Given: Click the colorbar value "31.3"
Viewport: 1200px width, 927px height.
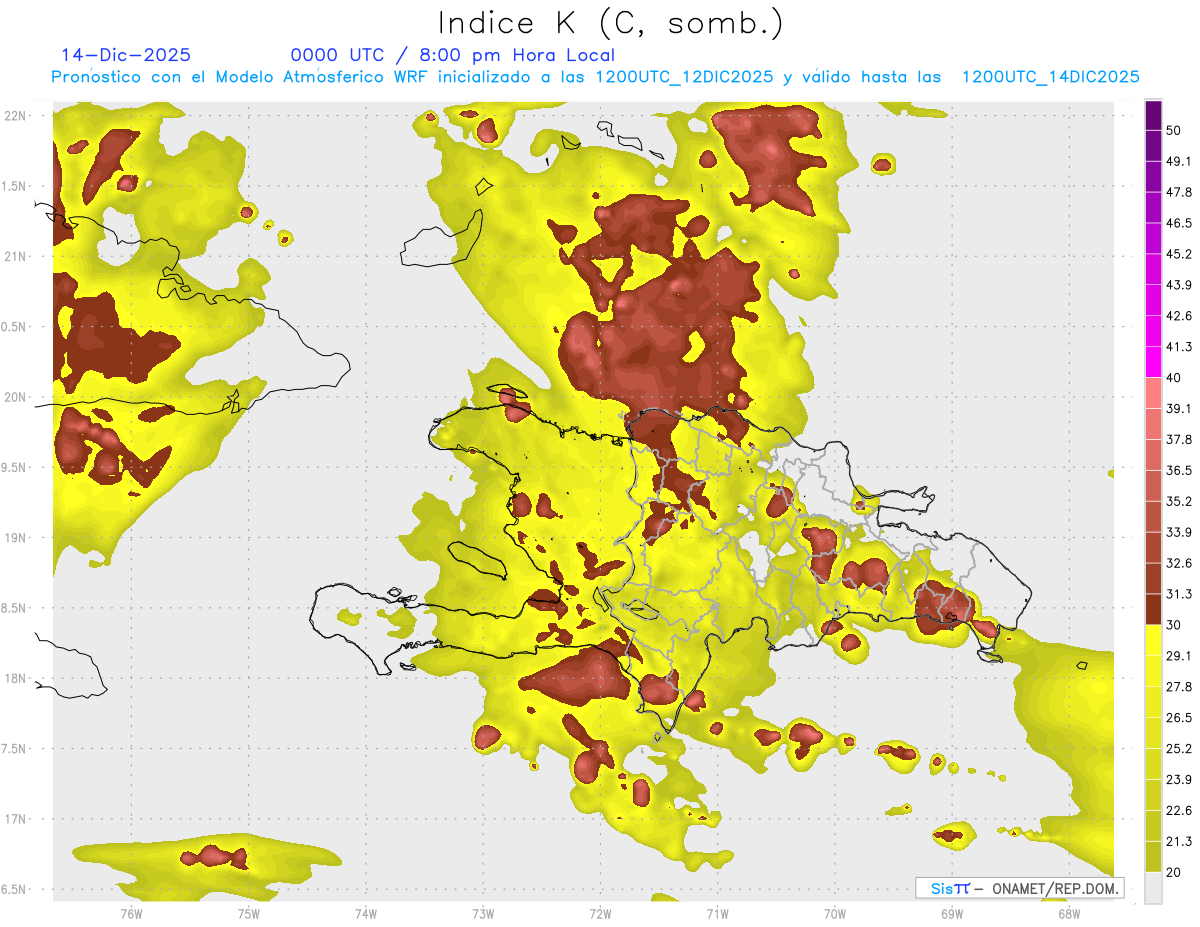Looking at the screenshot, I should point(1179,595).
